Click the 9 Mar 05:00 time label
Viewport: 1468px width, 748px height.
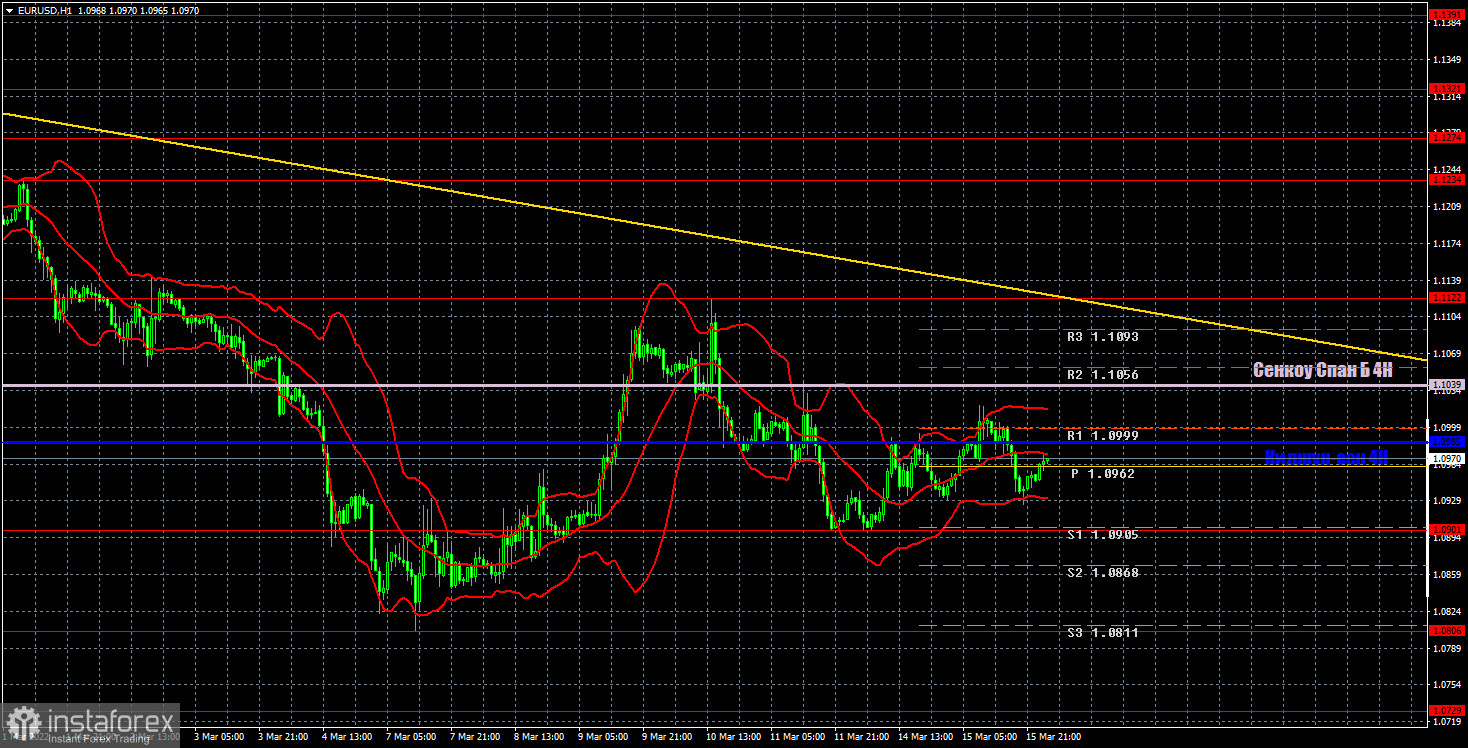coord(603,737)
